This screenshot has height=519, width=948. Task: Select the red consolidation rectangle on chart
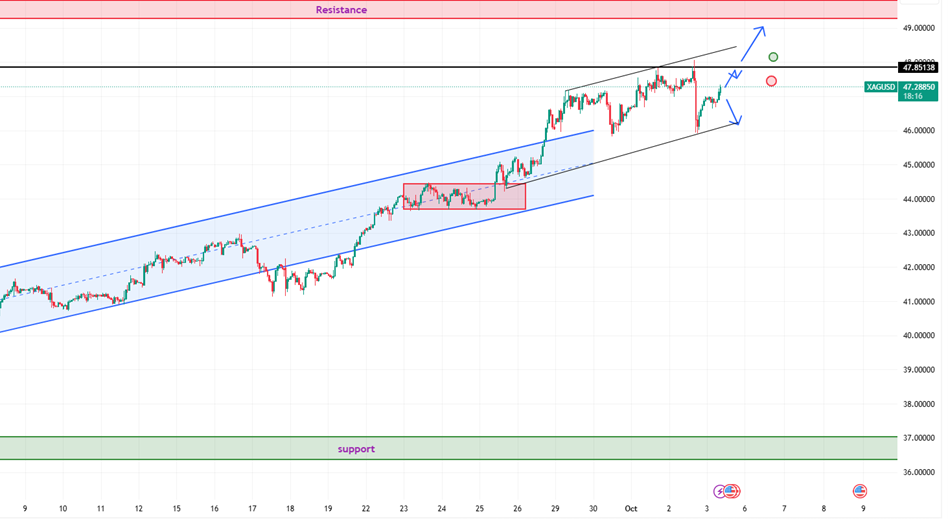pyautogui.click(x=464, y=196)
